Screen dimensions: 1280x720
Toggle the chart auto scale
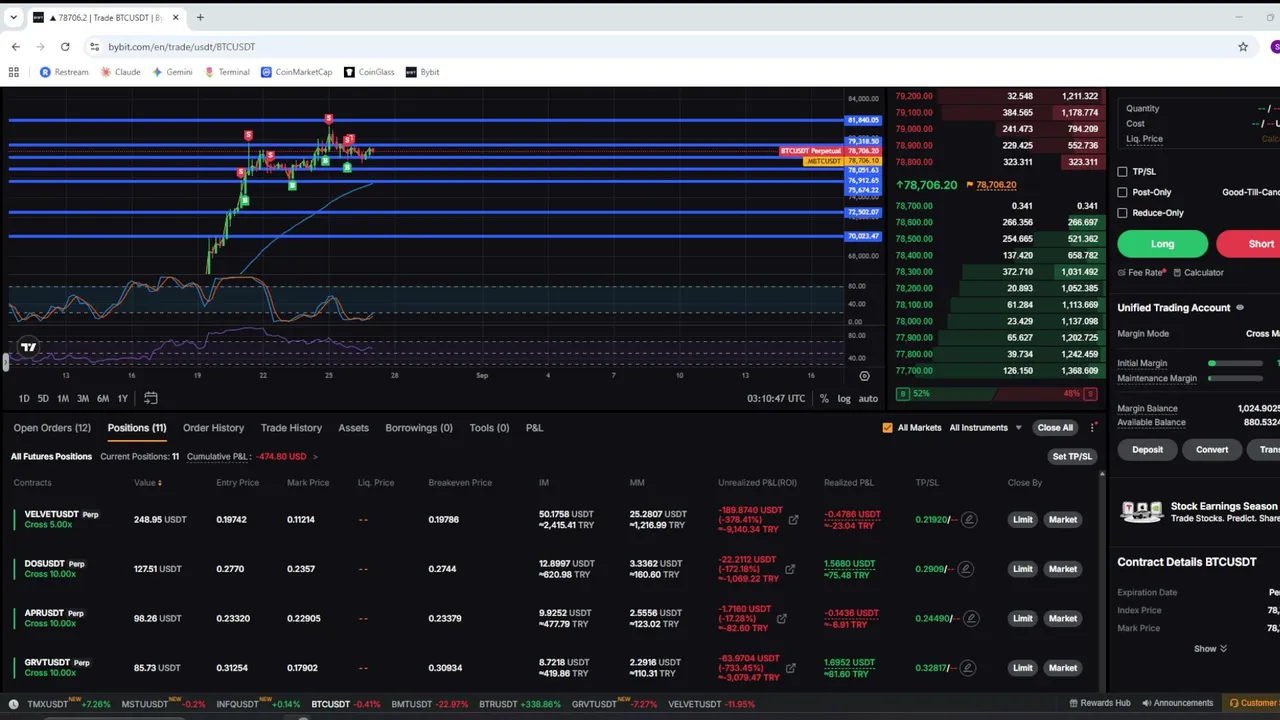(868, 398)
